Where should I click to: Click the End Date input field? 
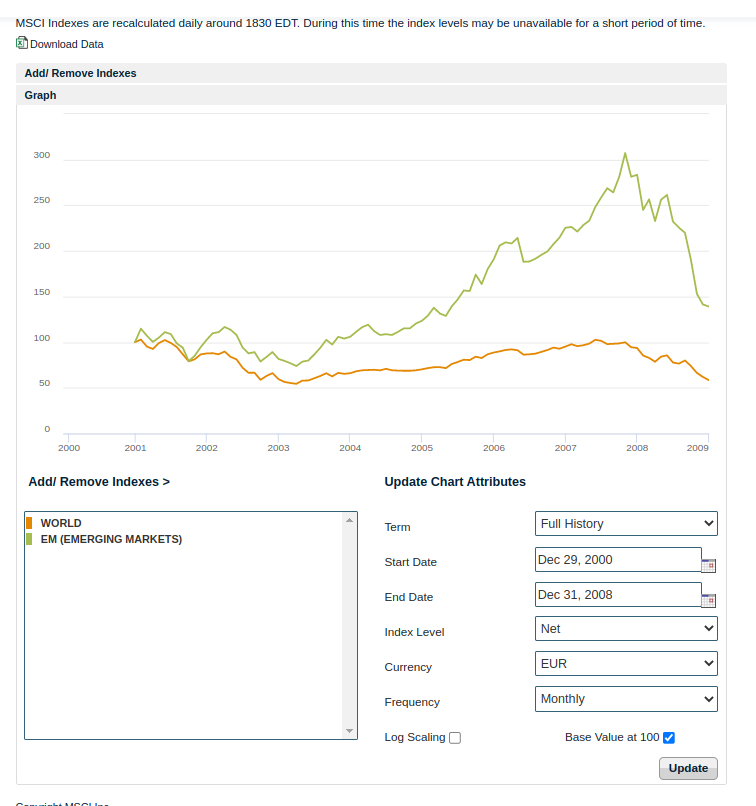tap(618, 595)
